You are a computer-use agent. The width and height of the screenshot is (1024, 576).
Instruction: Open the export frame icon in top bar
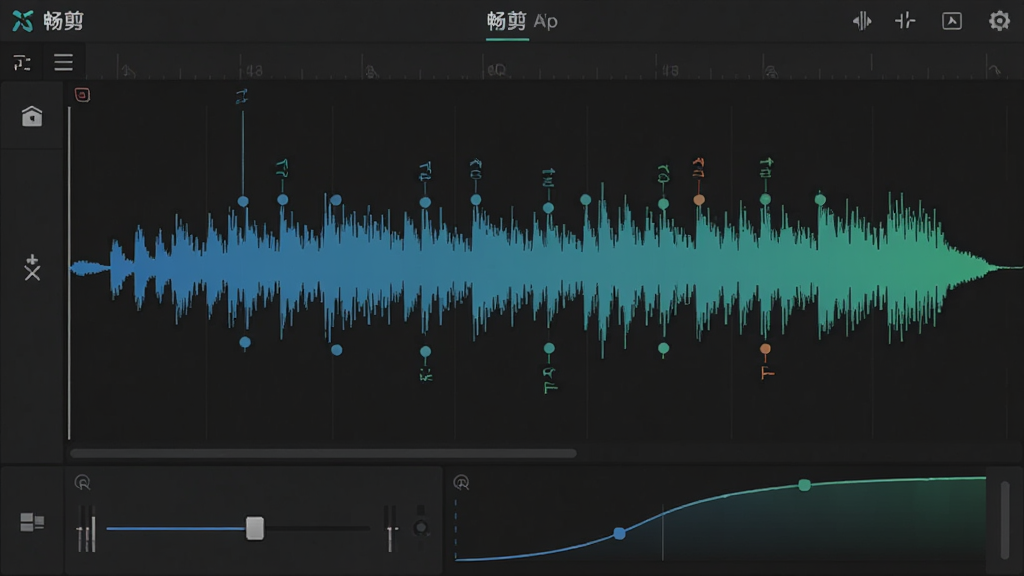point(952,21)
